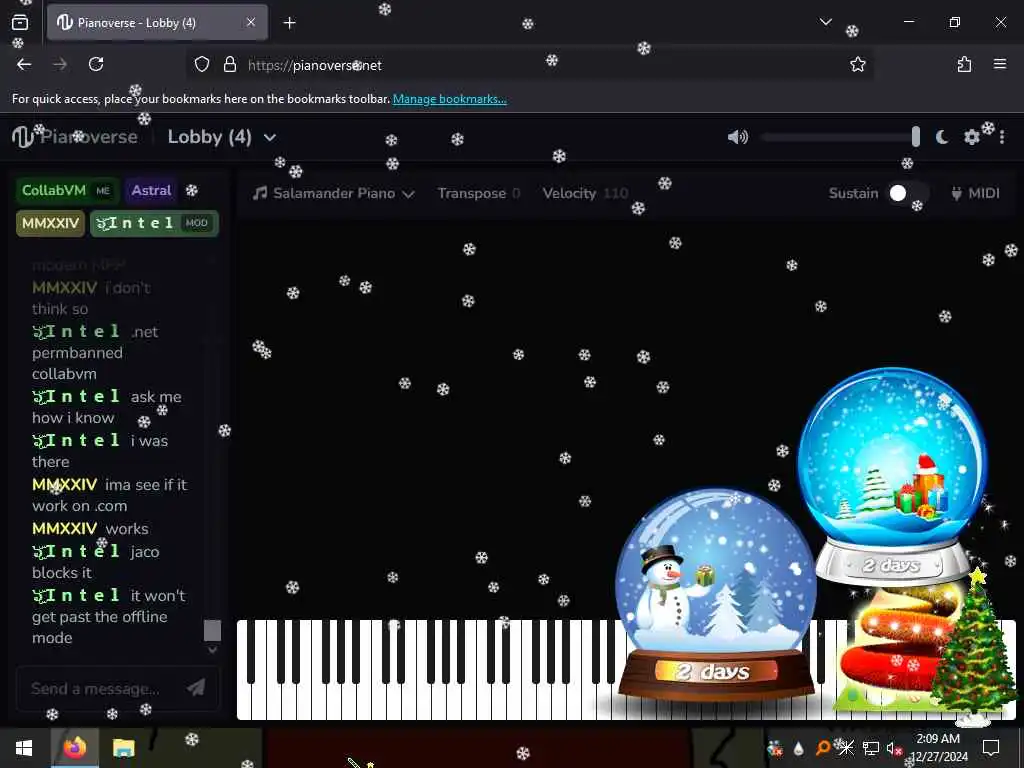Click the orange magnifier tray icon
This screenshot has height=768, width=1024.
tap(823, 748)
